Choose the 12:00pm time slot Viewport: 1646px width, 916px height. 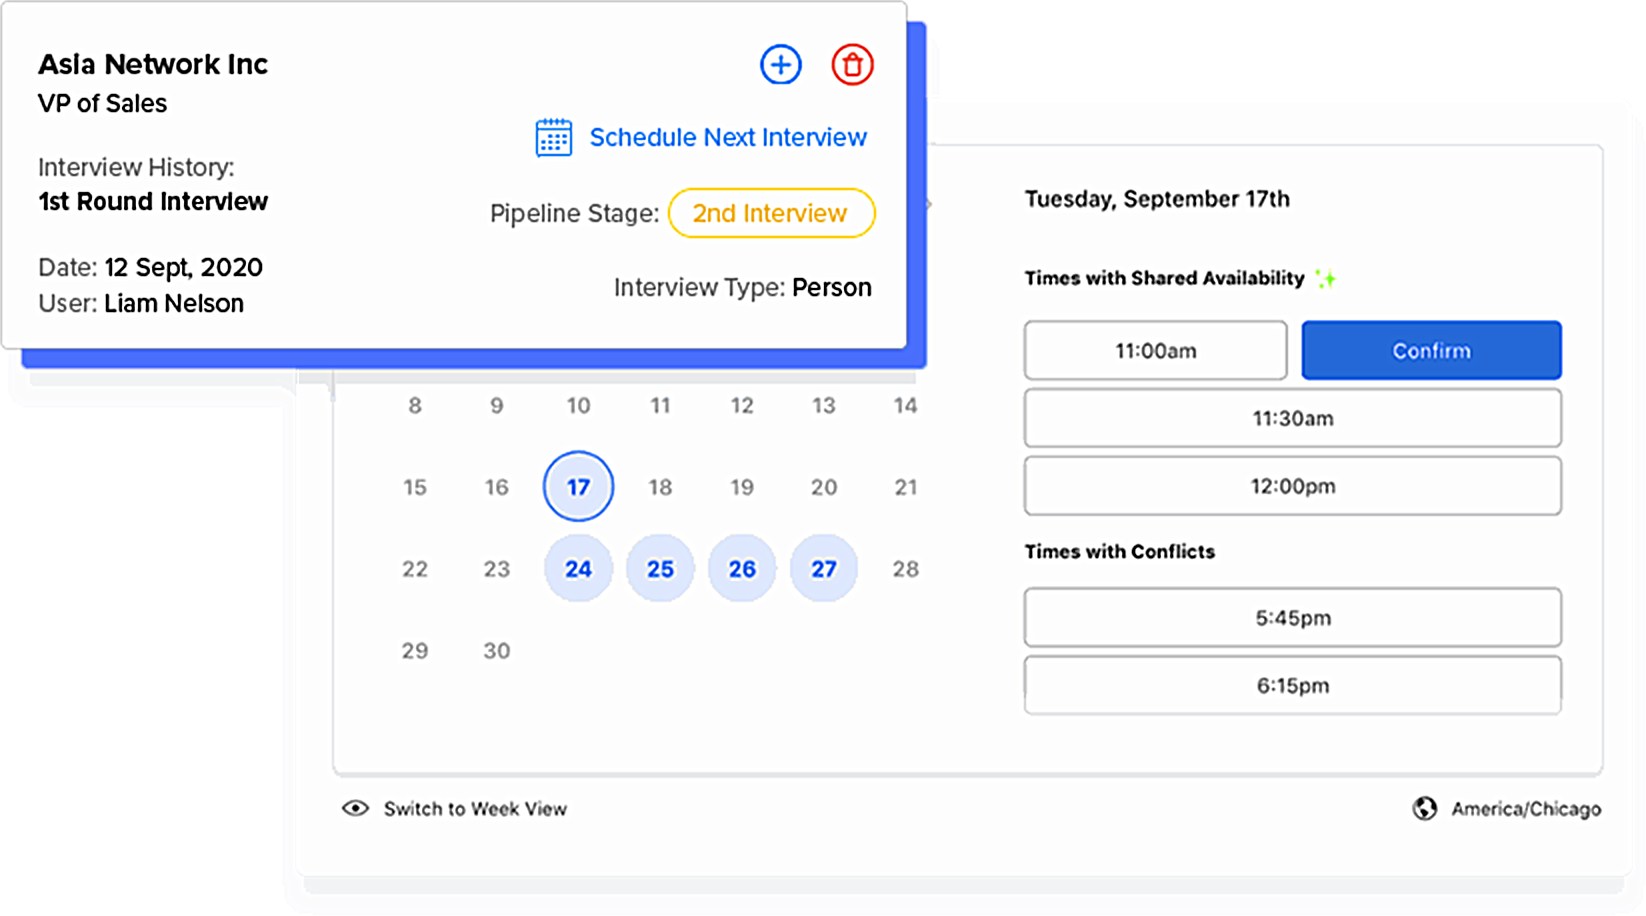(x=1292, y=486)
